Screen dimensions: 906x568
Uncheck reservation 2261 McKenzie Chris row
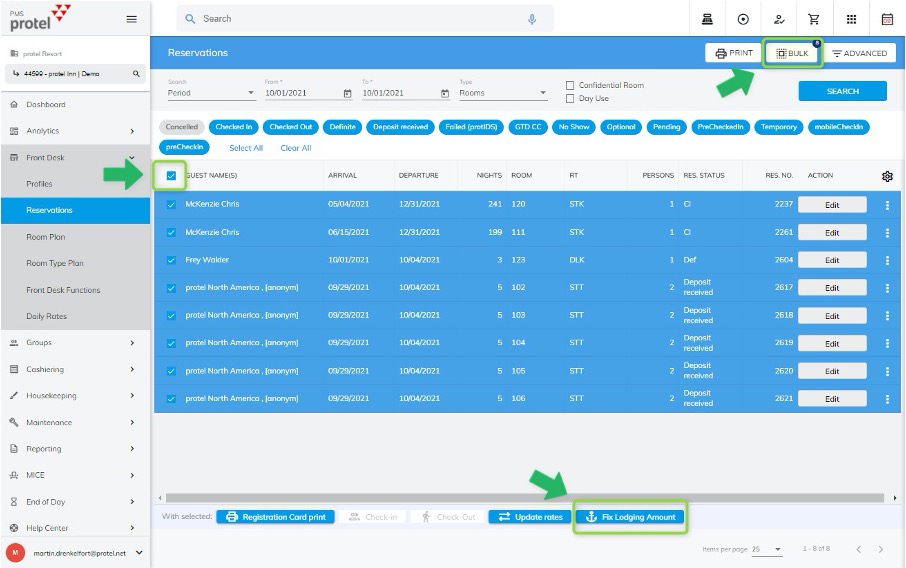[x=171, y=232]
